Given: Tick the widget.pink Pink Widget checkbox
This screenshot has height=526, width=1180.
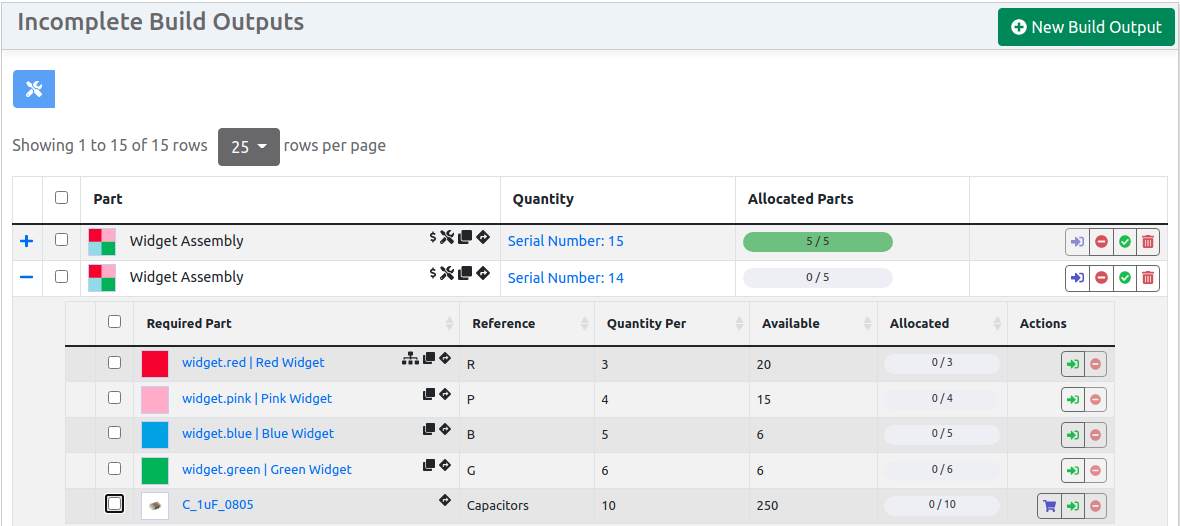Looking at the screenshot, I should (115, 398).
